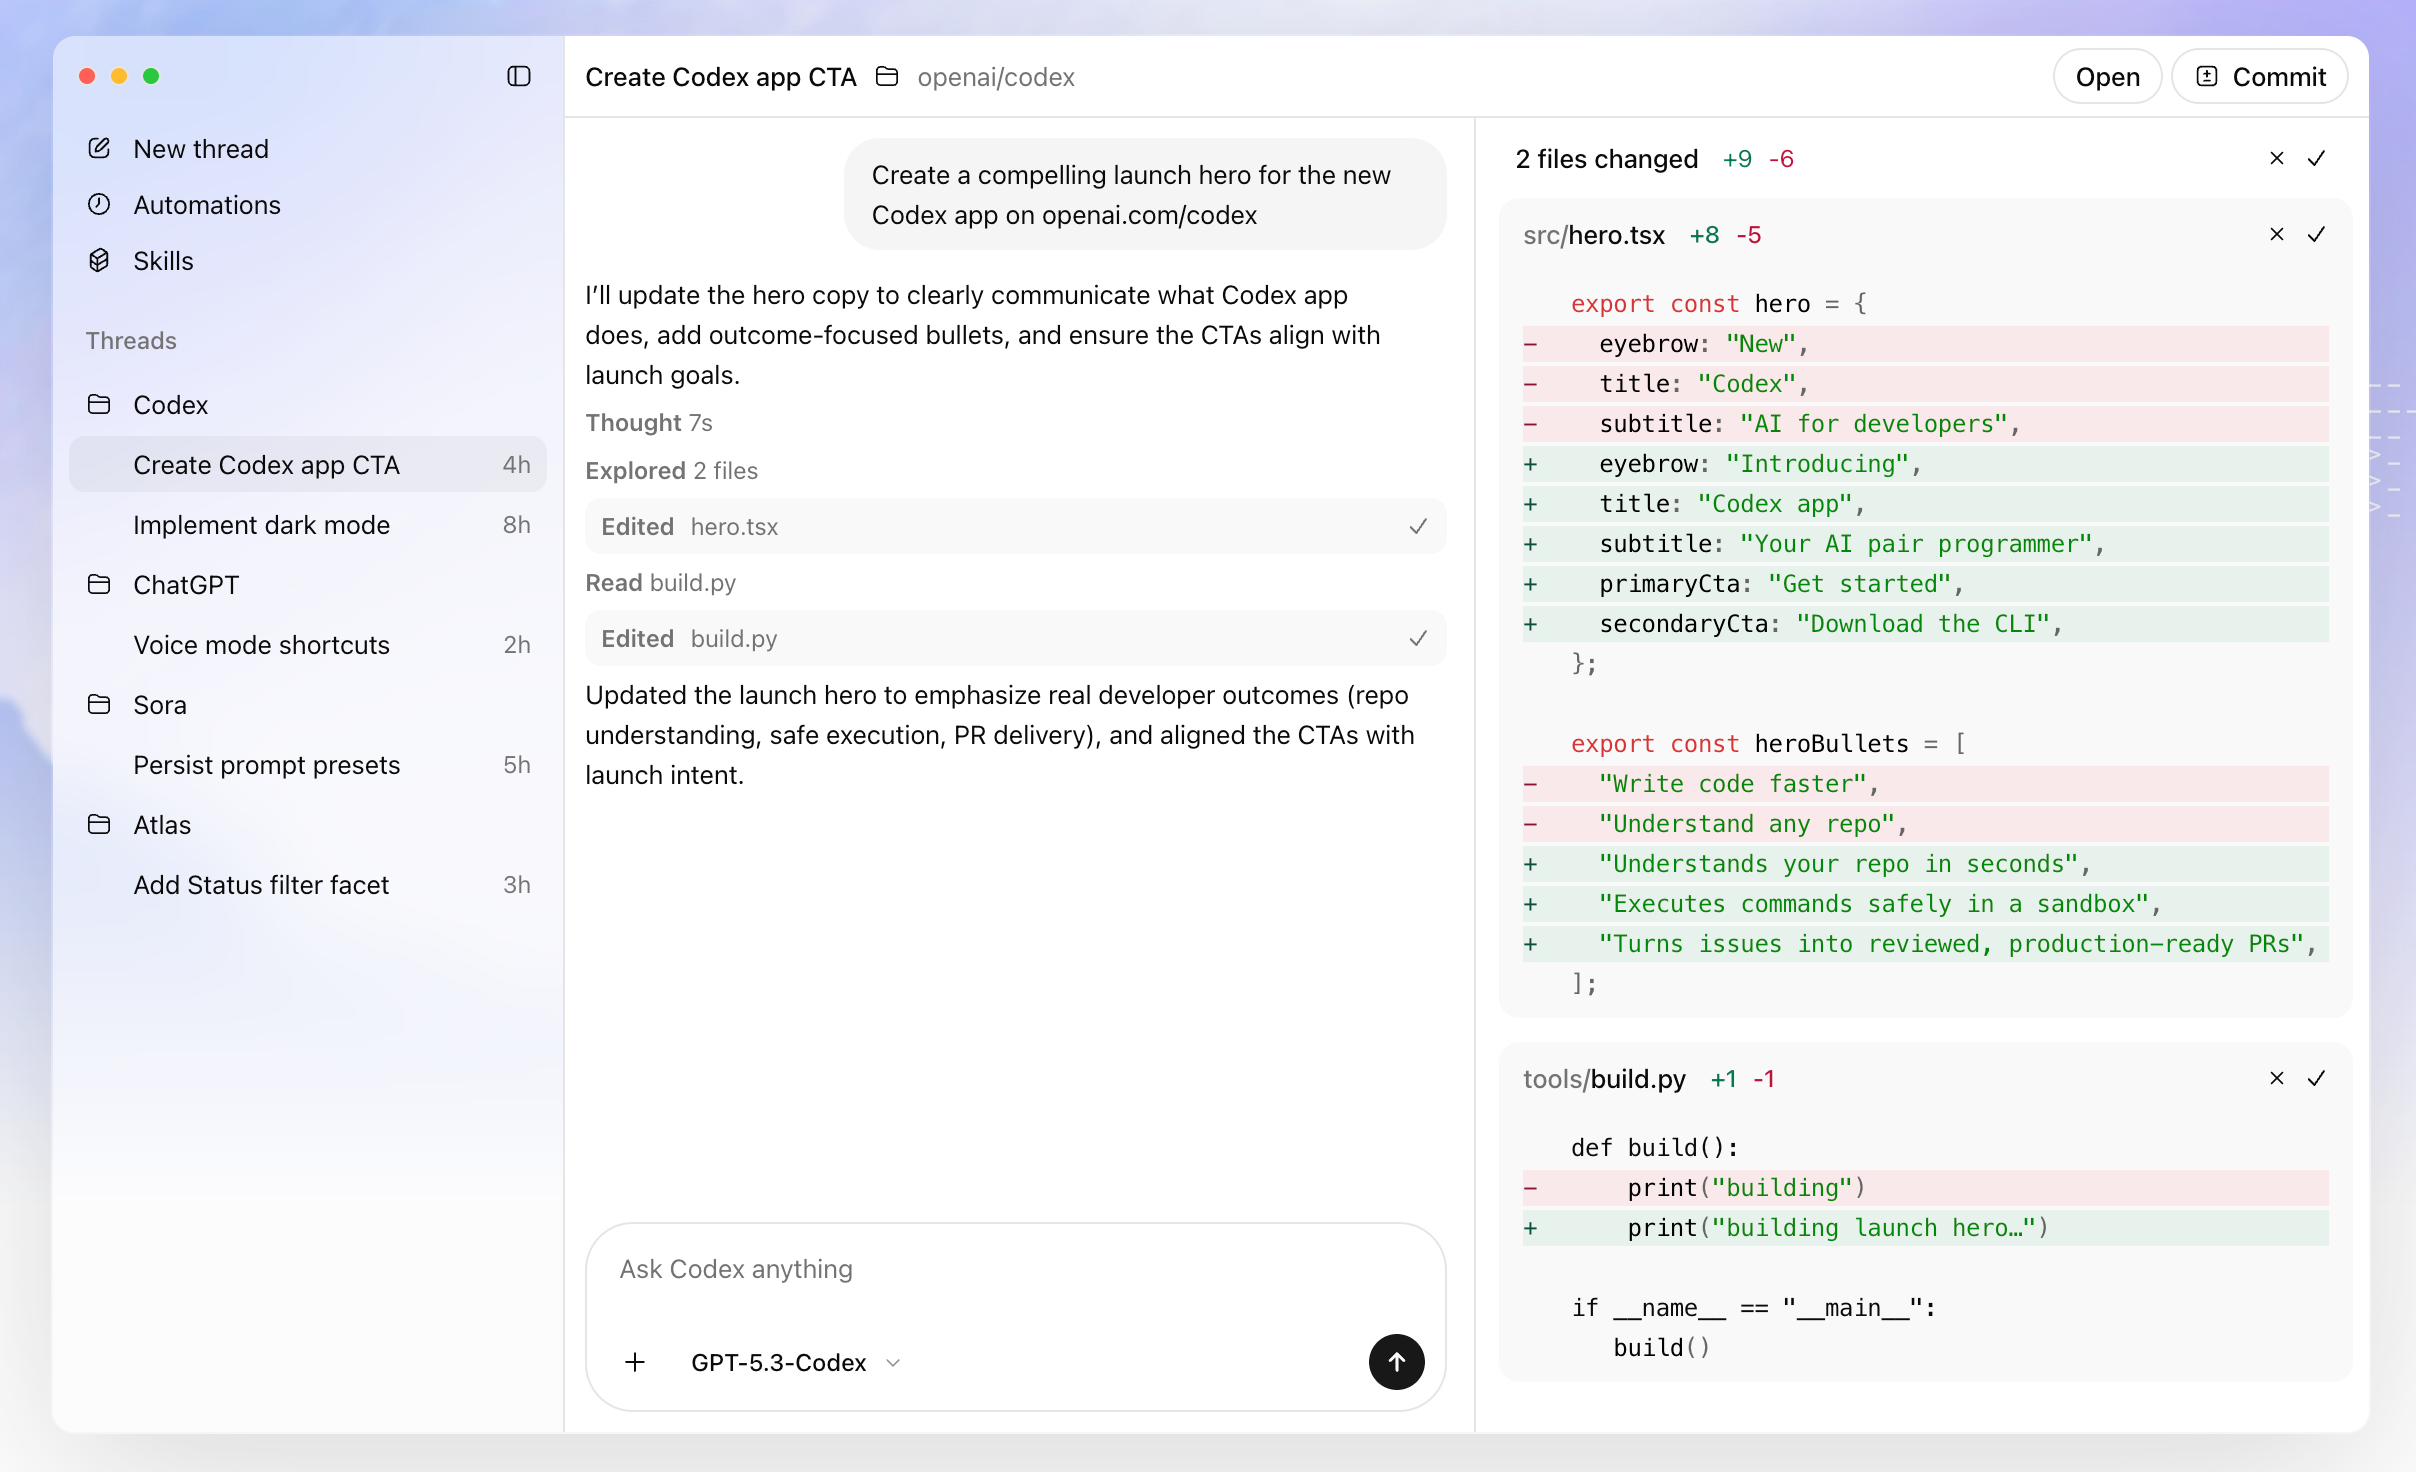Screen dimensions: 2416x1472
Task: Click the New thread compose icon
Action: [99, 149]
